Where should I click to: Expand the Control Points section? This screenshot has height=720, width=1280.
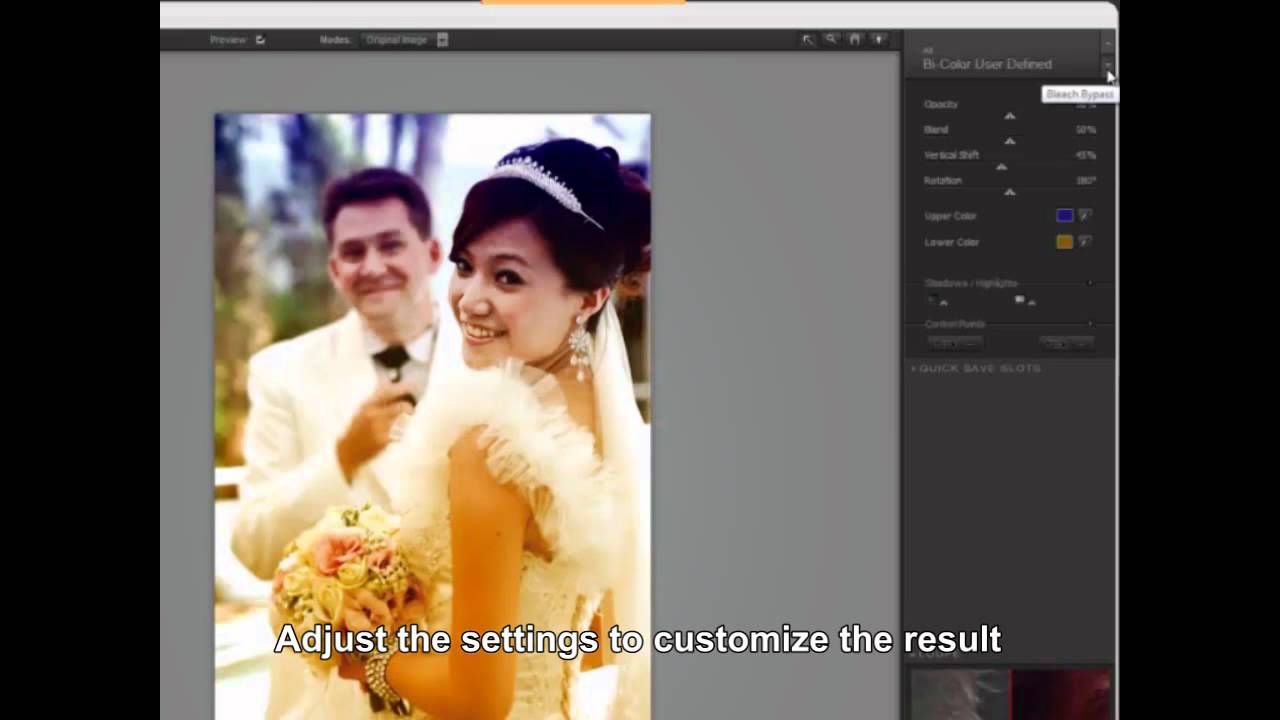[1090, 324]
